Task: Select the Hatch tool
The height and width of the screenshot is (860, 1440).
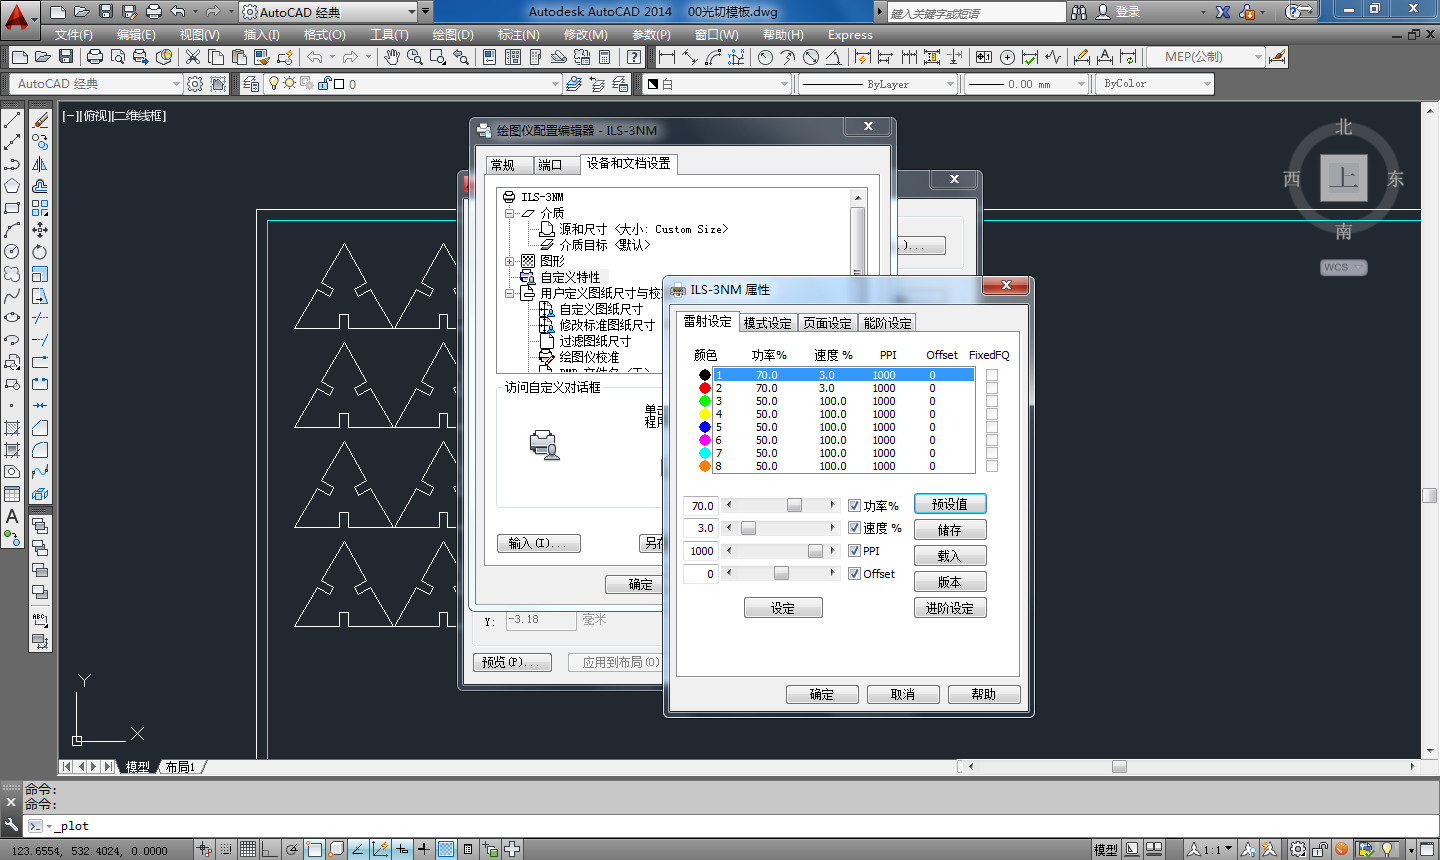Action: [x=12, y=428]
